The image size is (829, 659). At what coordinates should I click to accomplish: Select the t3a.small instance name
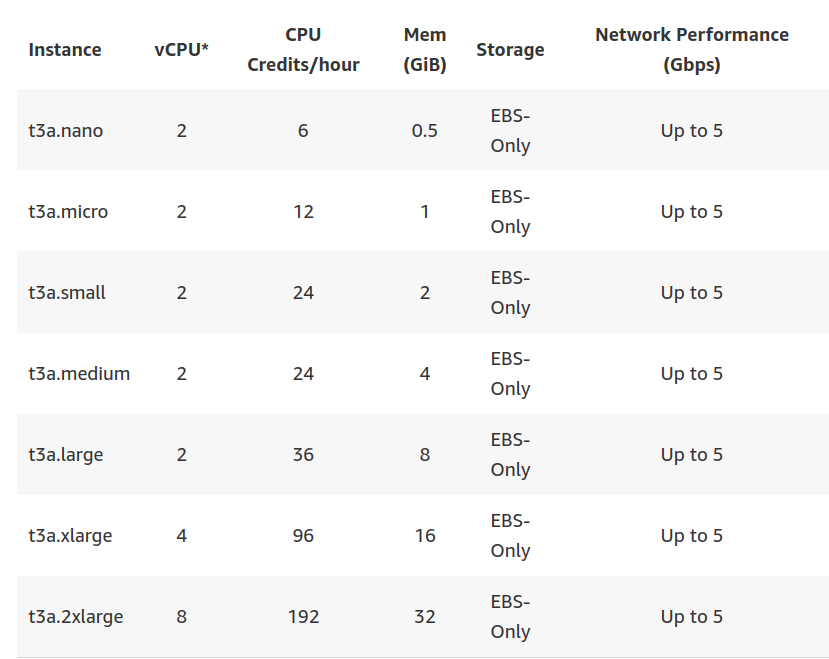67,292
